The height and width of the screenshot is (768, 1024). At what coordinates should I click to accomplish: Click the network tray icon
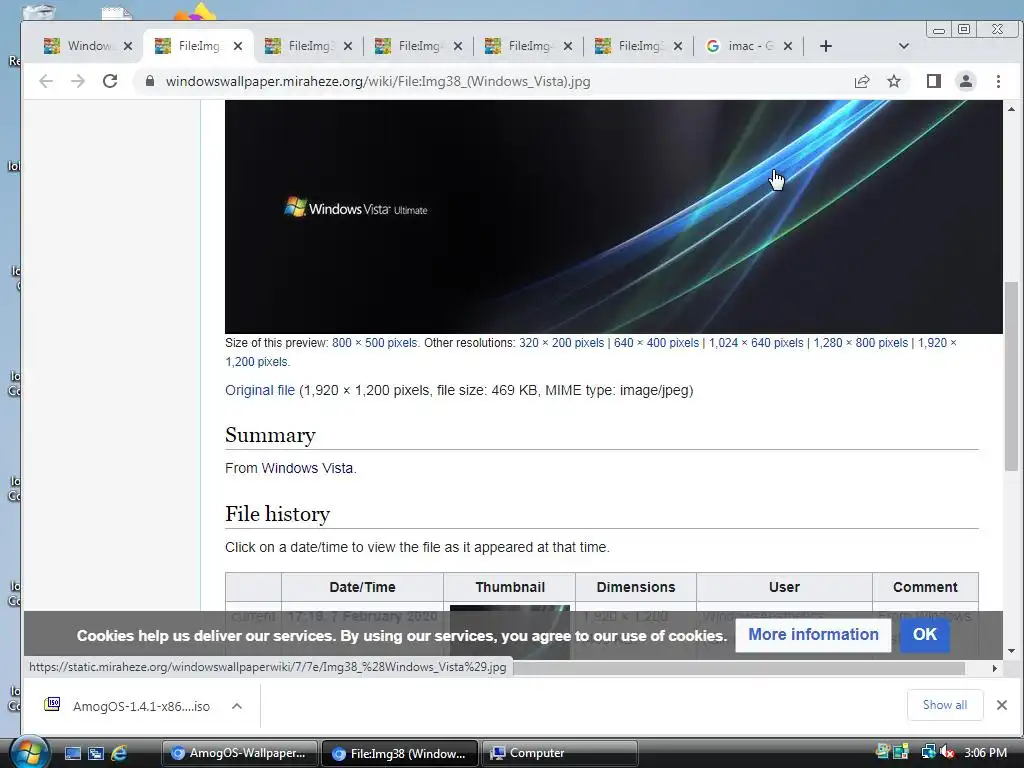point(928,752)
